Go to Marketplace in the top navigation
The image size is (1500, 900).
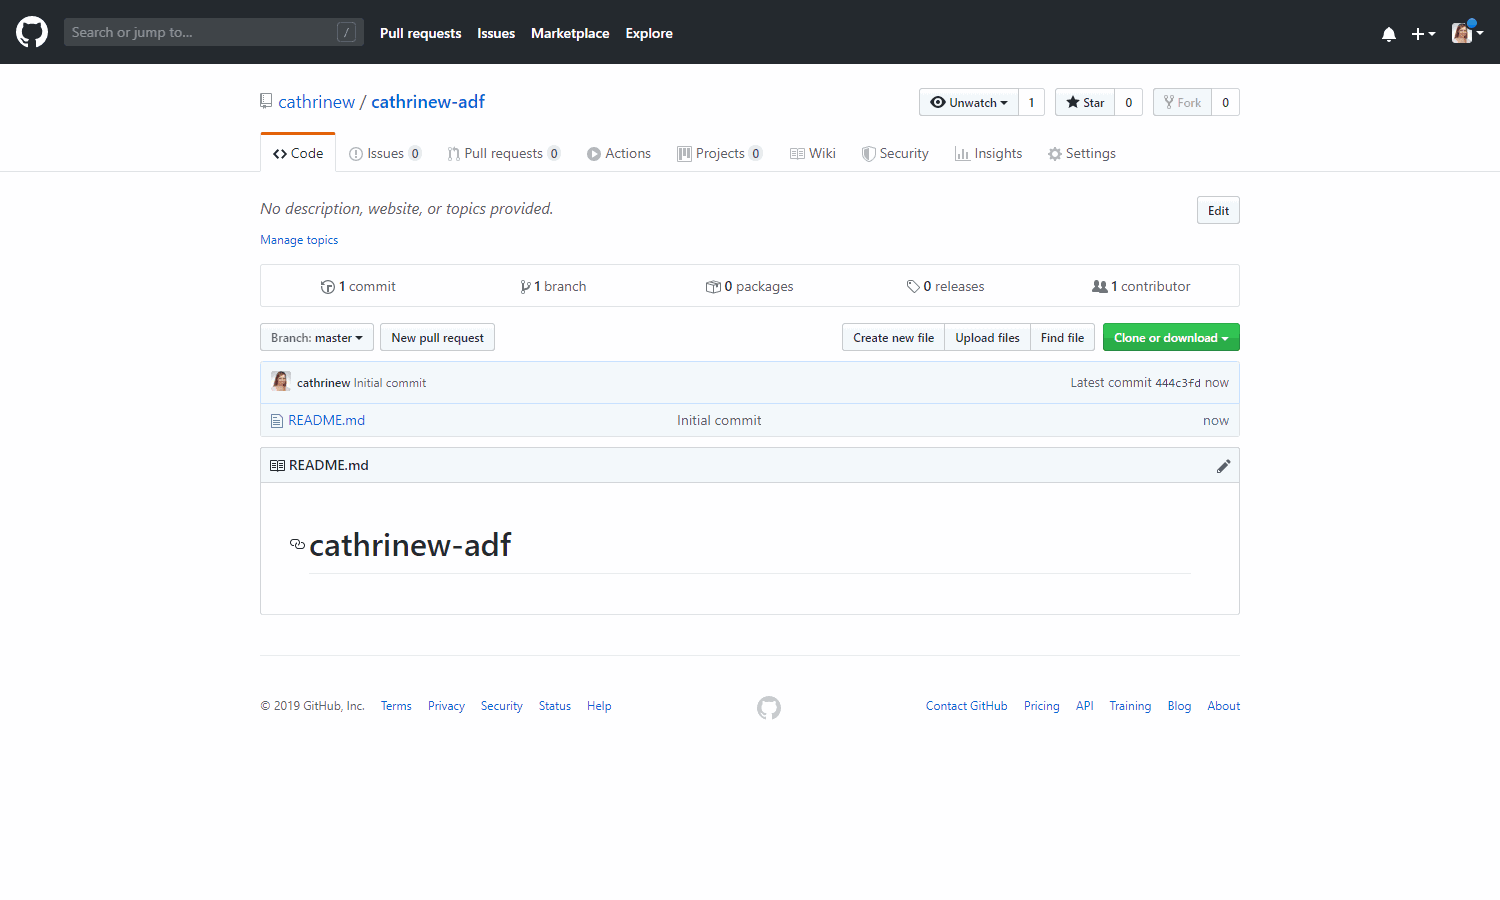pos(569,33)
